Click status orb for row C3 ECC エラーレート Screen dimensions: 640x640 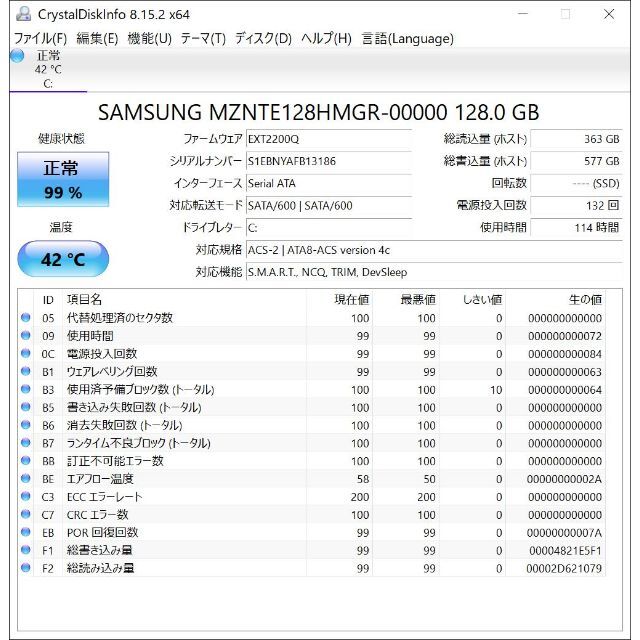coord(26,496)
